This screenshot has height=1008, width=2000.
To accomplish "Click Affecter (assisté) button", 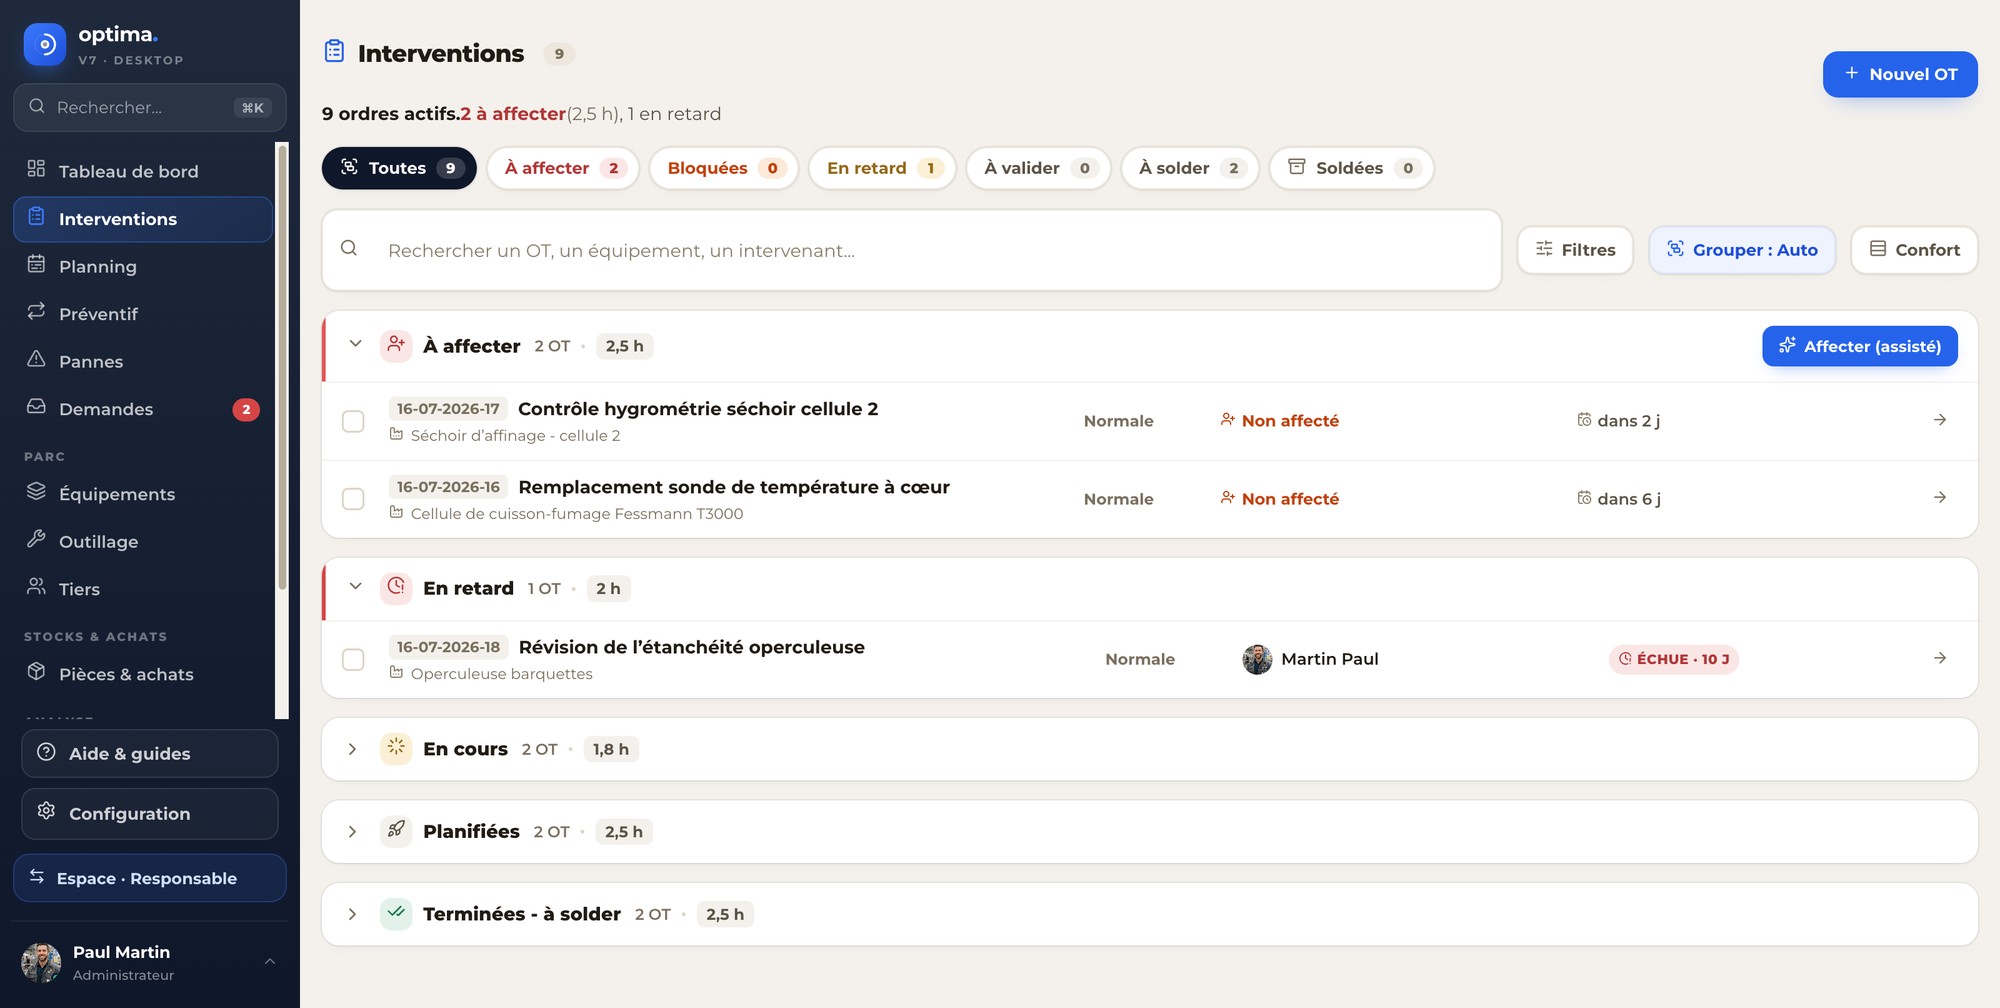I will pos(1860,346).
